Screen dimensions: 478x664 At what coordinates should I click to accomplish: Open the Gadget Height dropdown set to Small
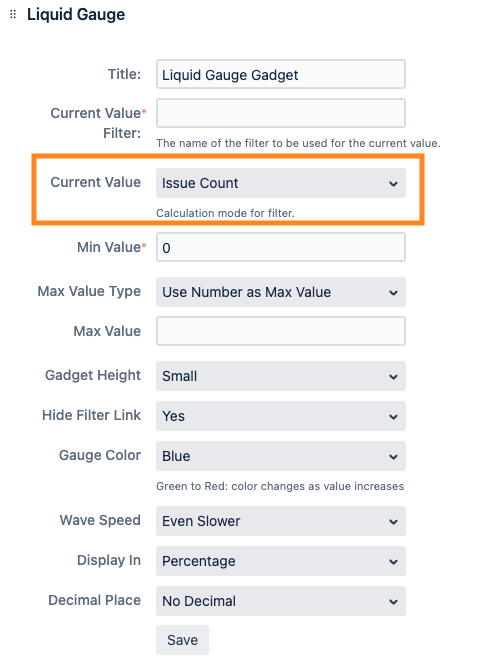(281, 376)
